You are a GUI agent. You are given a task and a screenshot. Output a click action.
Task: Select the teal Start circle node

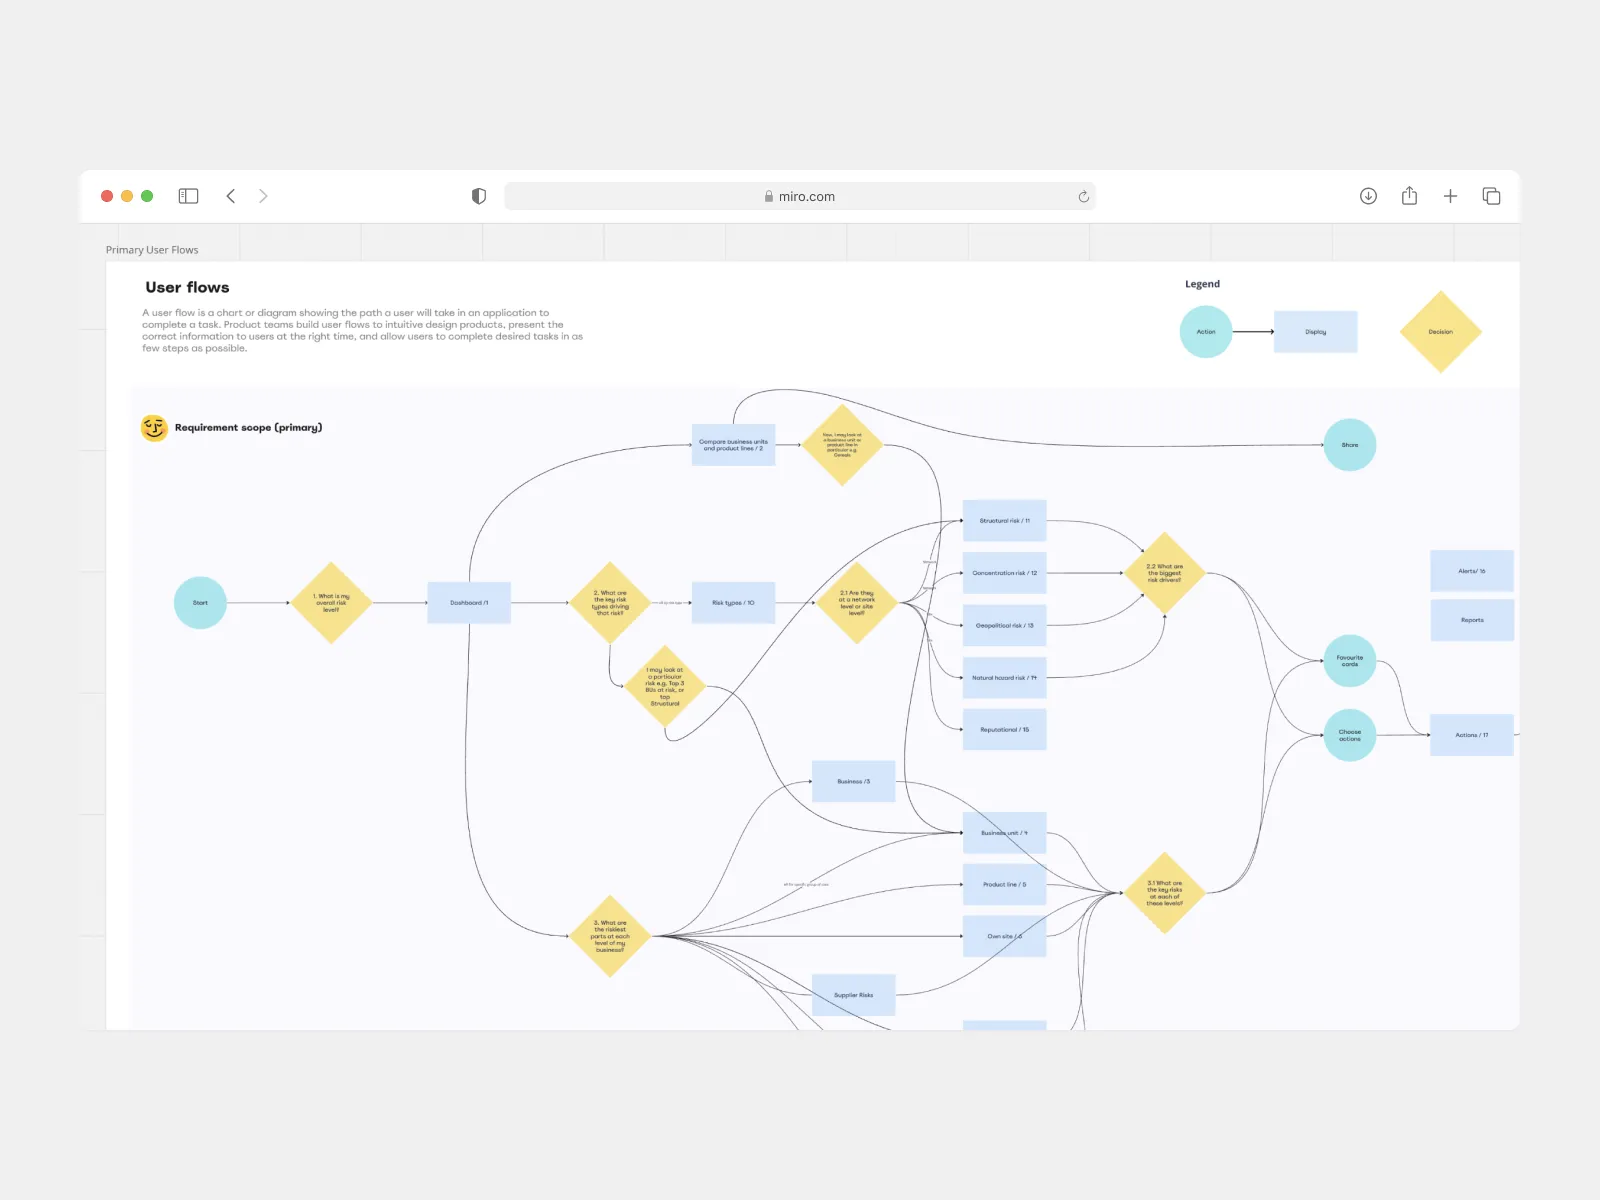click(200, 603)
